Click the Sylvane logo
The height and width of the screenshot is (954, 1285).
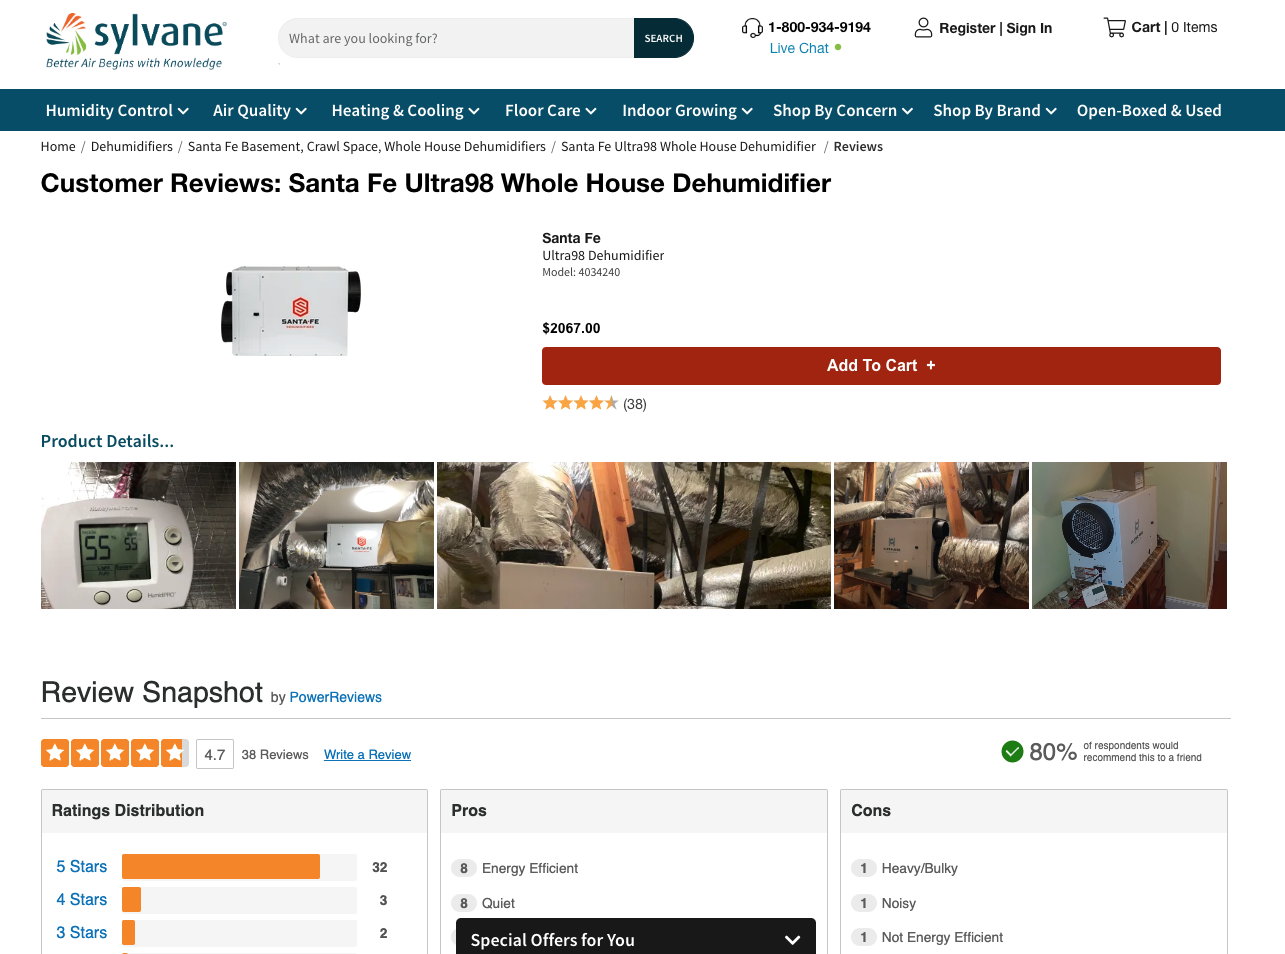136,40
